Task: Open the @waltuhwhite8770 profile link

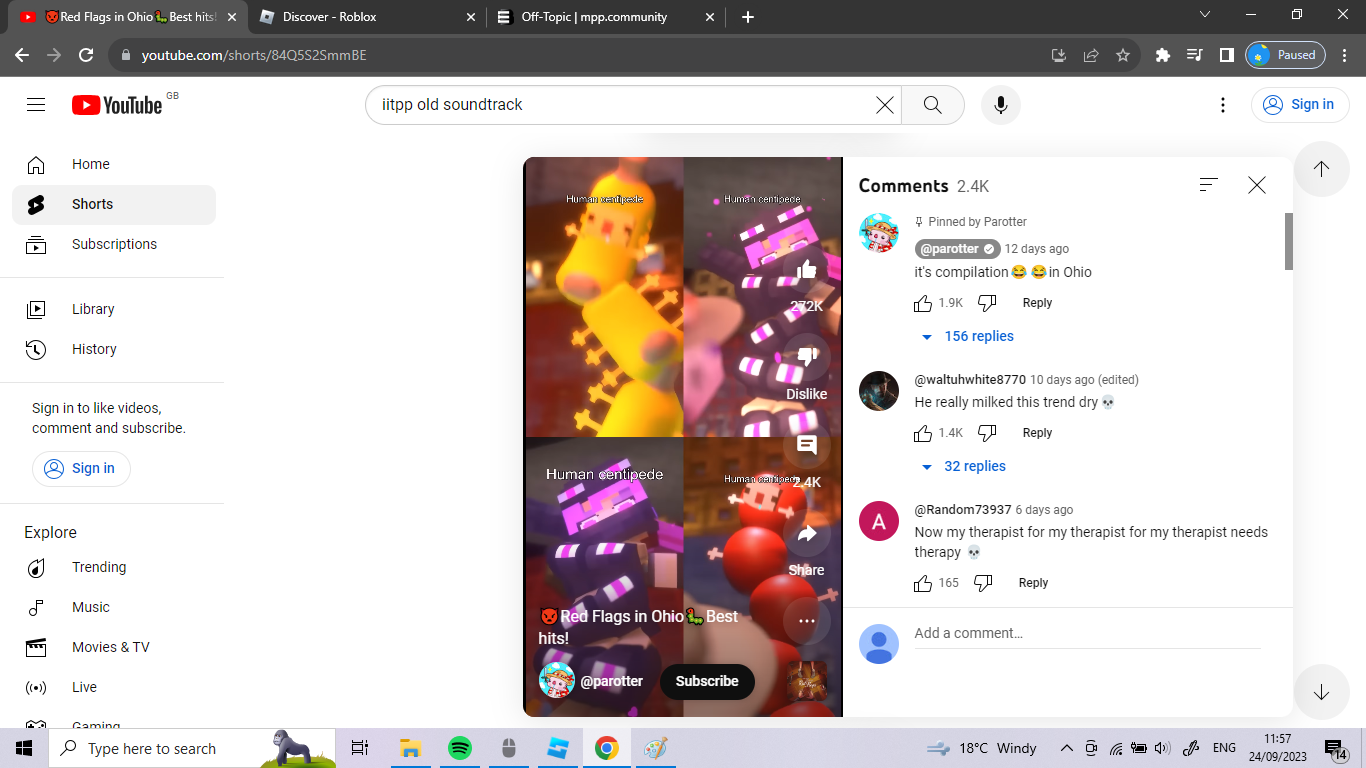Action: coord(970,380)
